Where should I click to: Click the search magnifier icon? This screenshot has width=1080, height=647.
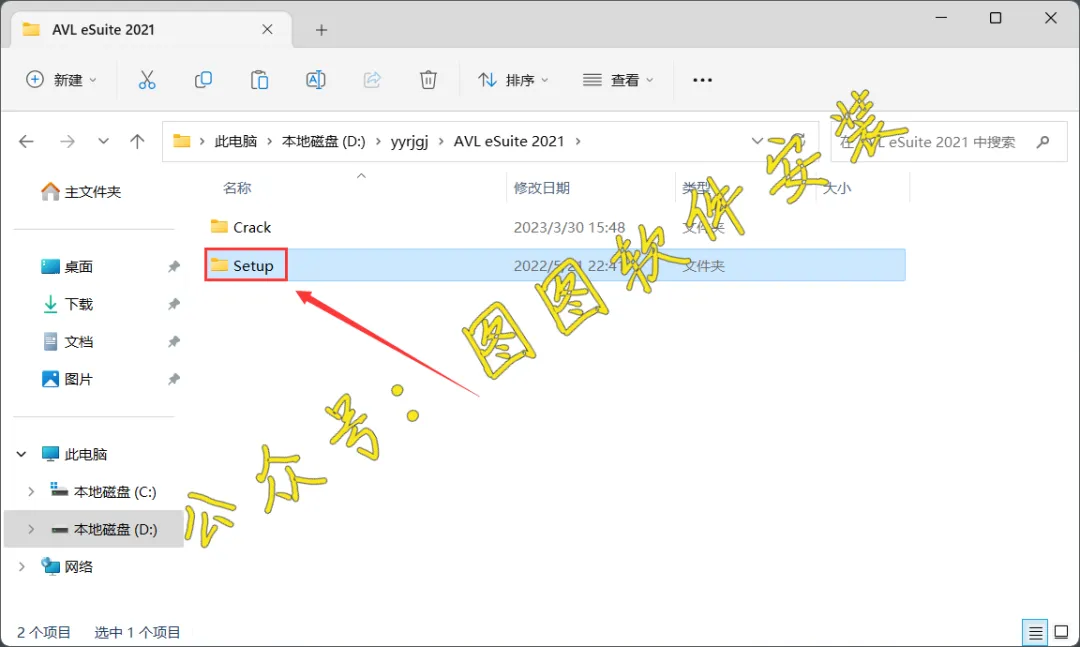coord(1043,142)
